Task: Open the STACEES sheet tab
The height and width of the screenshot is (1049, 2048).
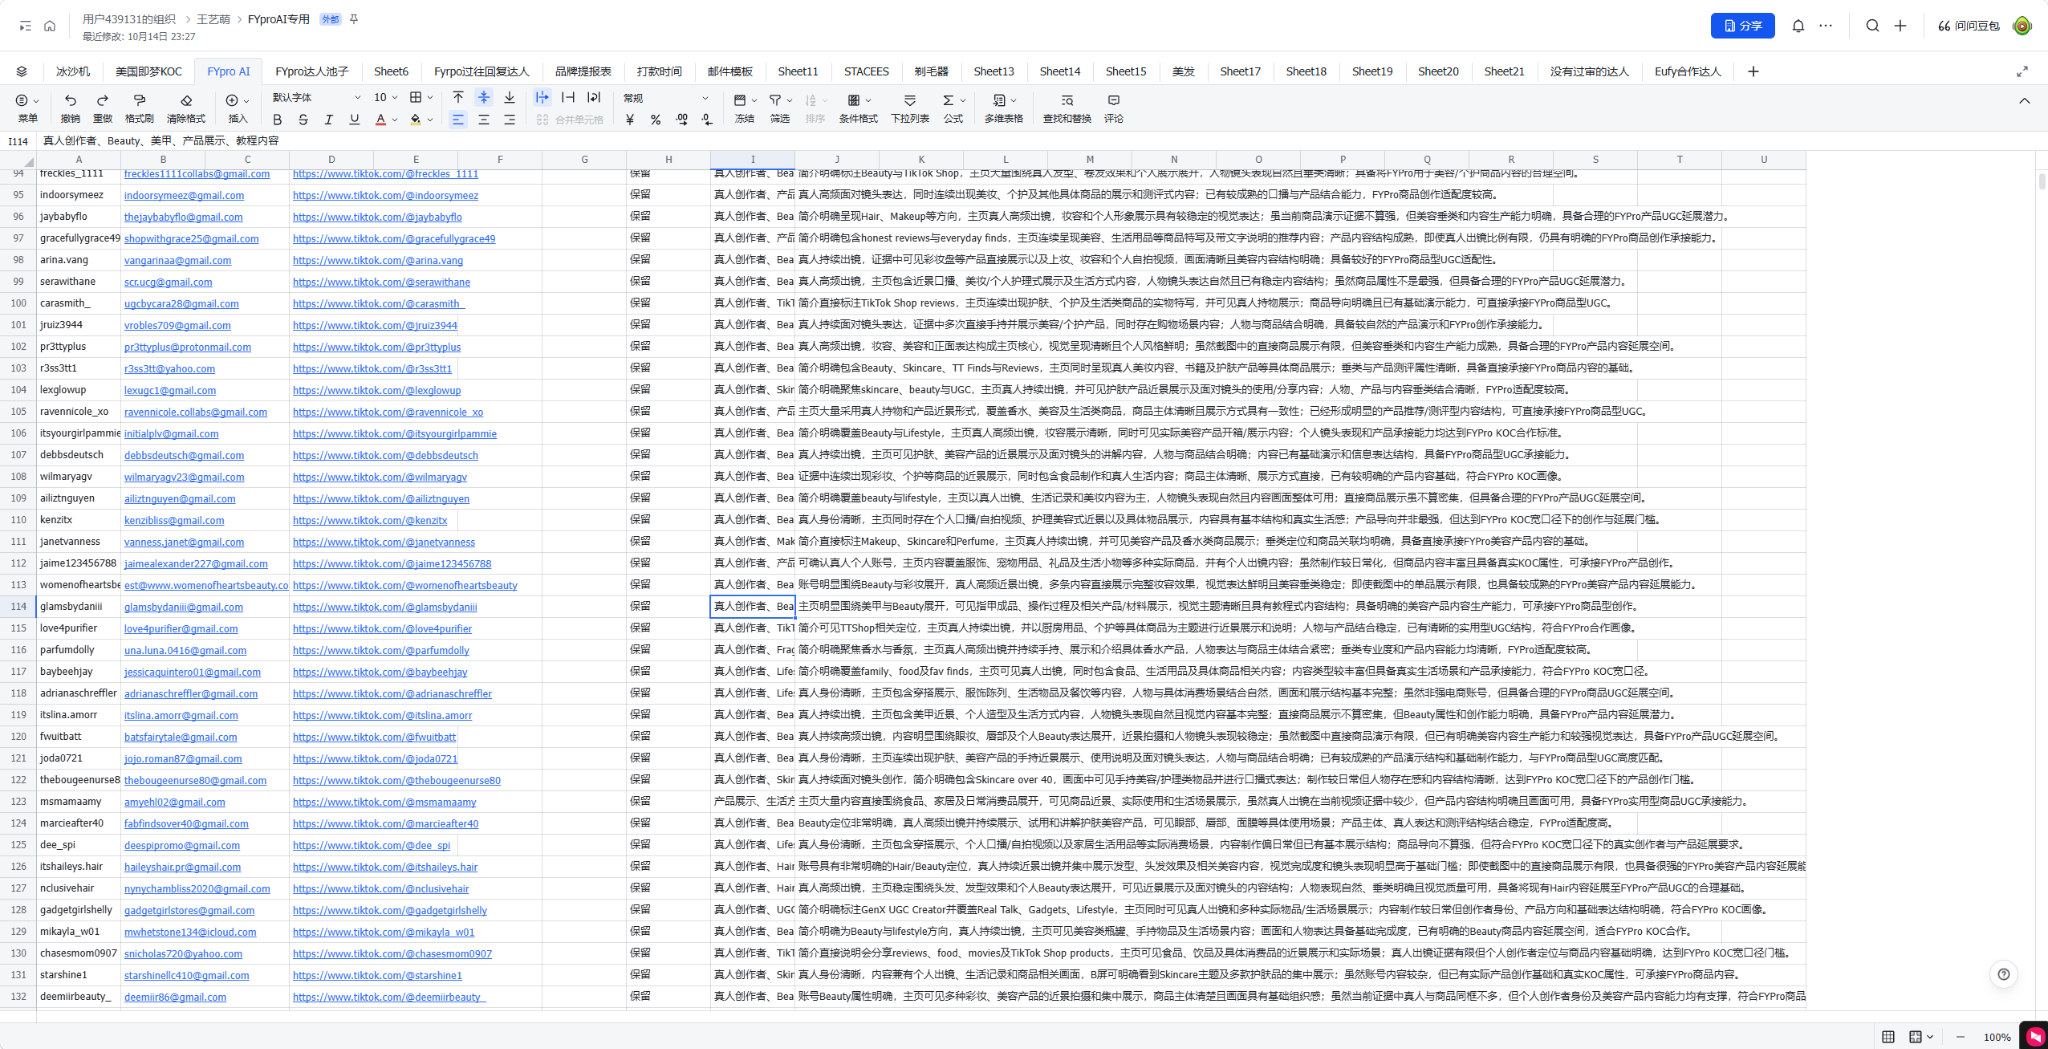Action: (866, 71)
